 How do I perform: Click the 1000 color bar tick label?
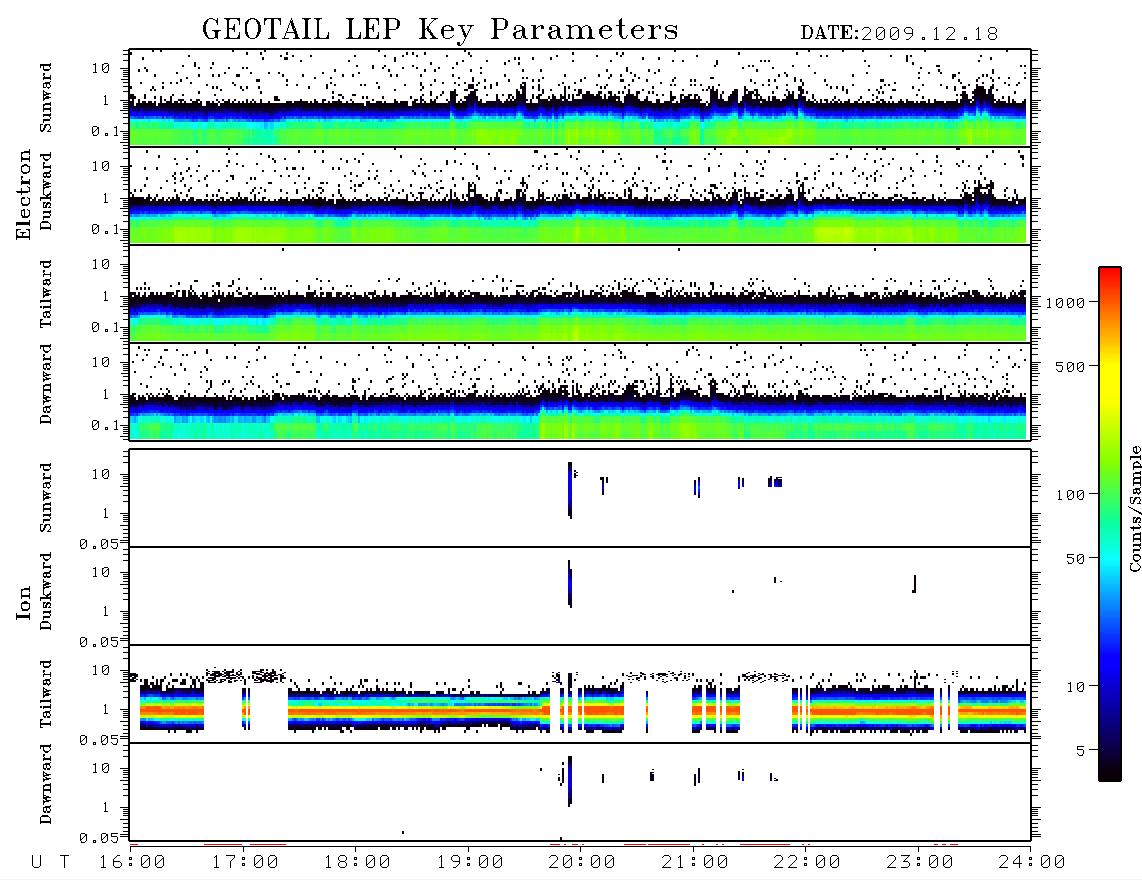pos(1066,303)
